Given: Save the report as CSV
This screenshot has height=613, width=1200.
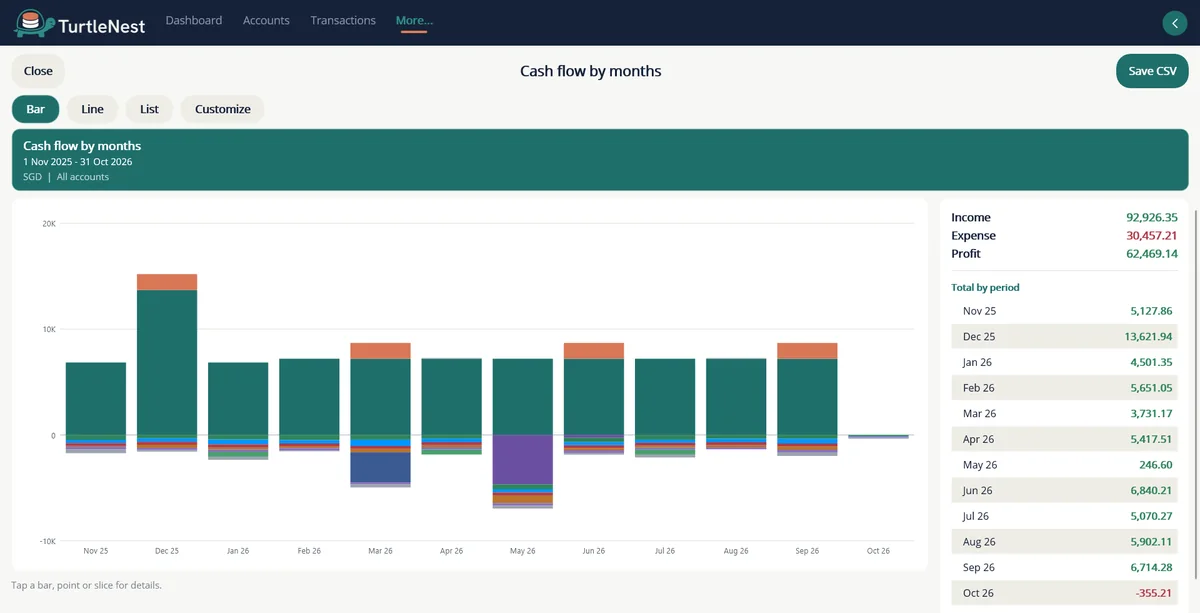Looking at the screenshot, I should tap(1152, 71).
